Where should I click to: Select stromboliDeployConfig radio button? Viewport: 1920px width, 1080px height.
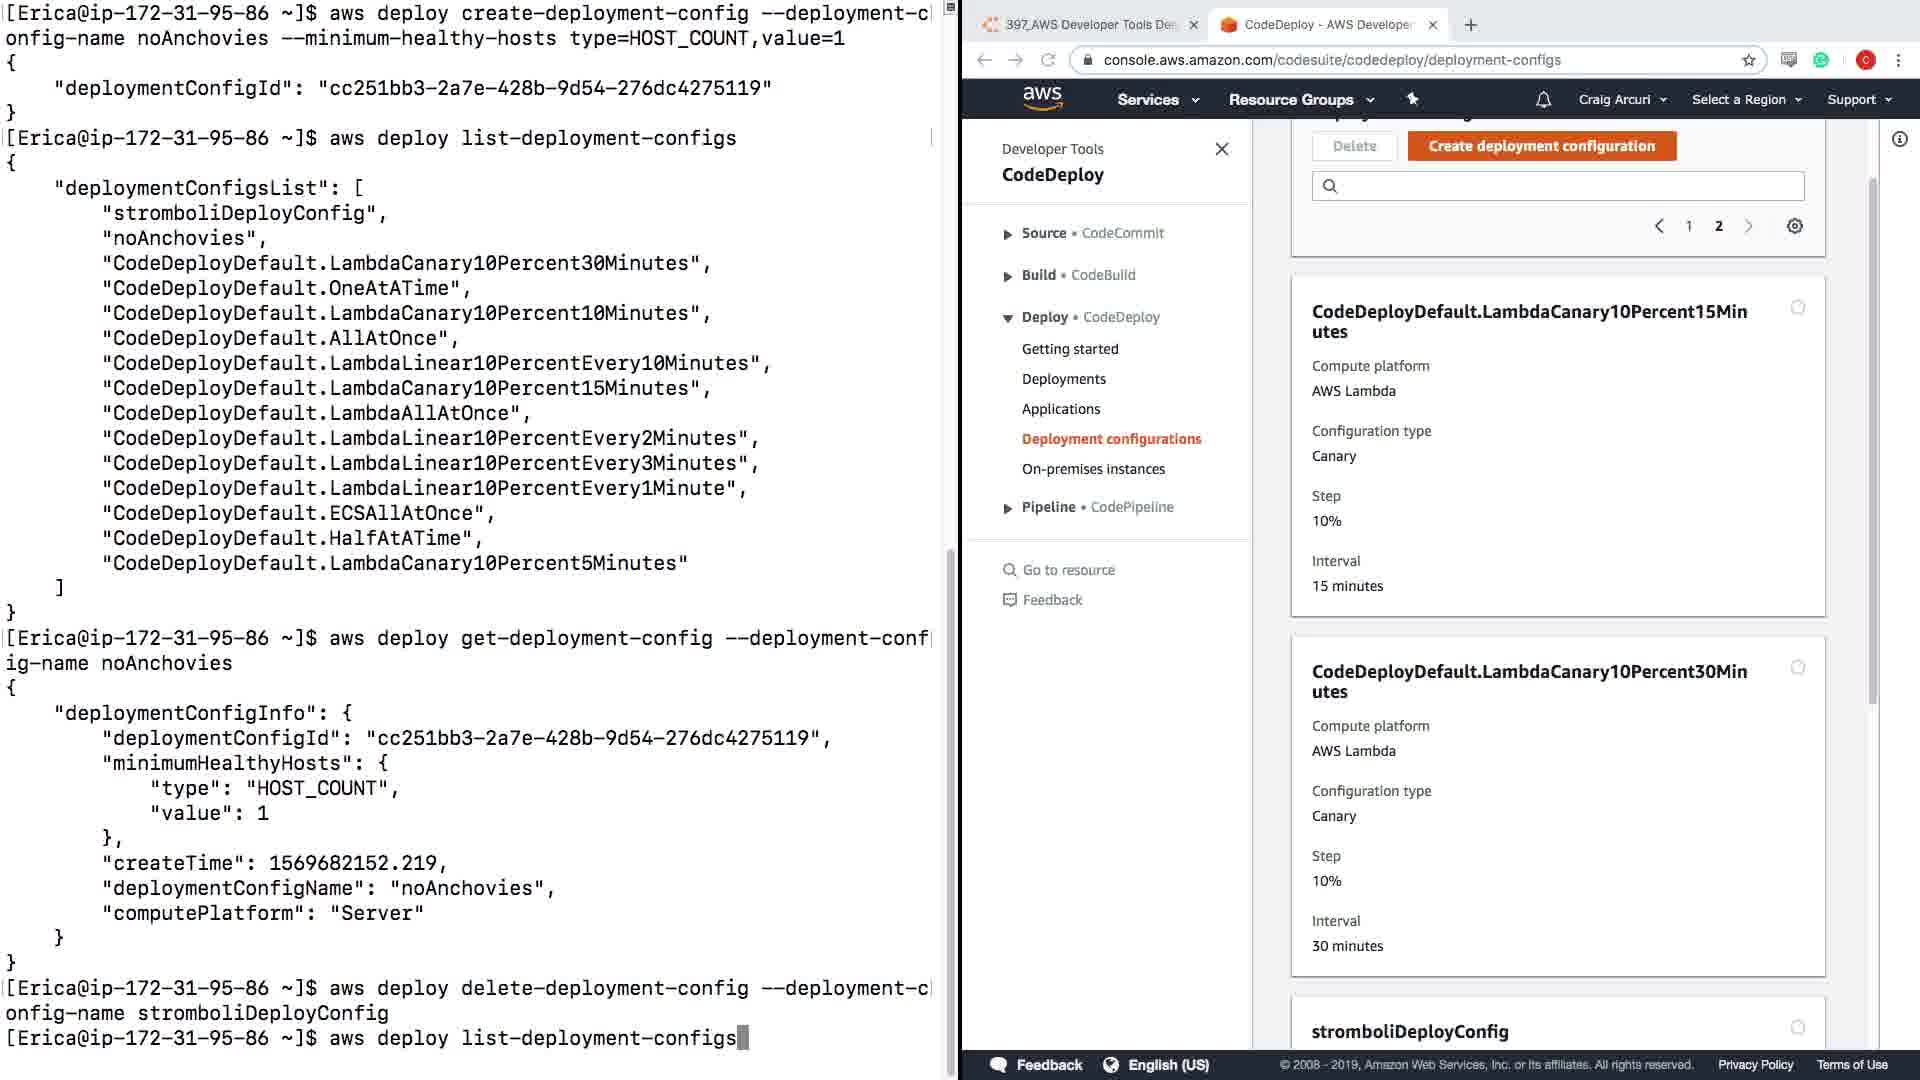[1798, 1027]
